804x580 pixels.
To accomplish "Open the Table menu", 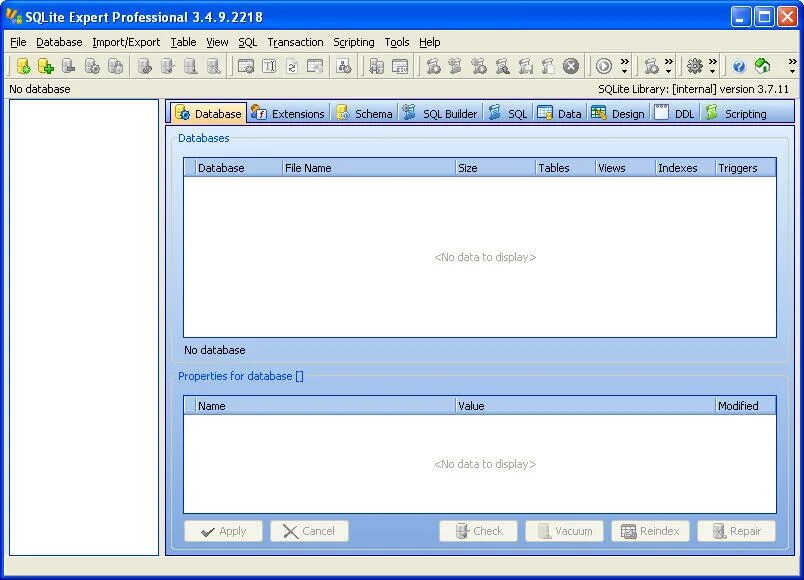I will (x=183, y=42).
